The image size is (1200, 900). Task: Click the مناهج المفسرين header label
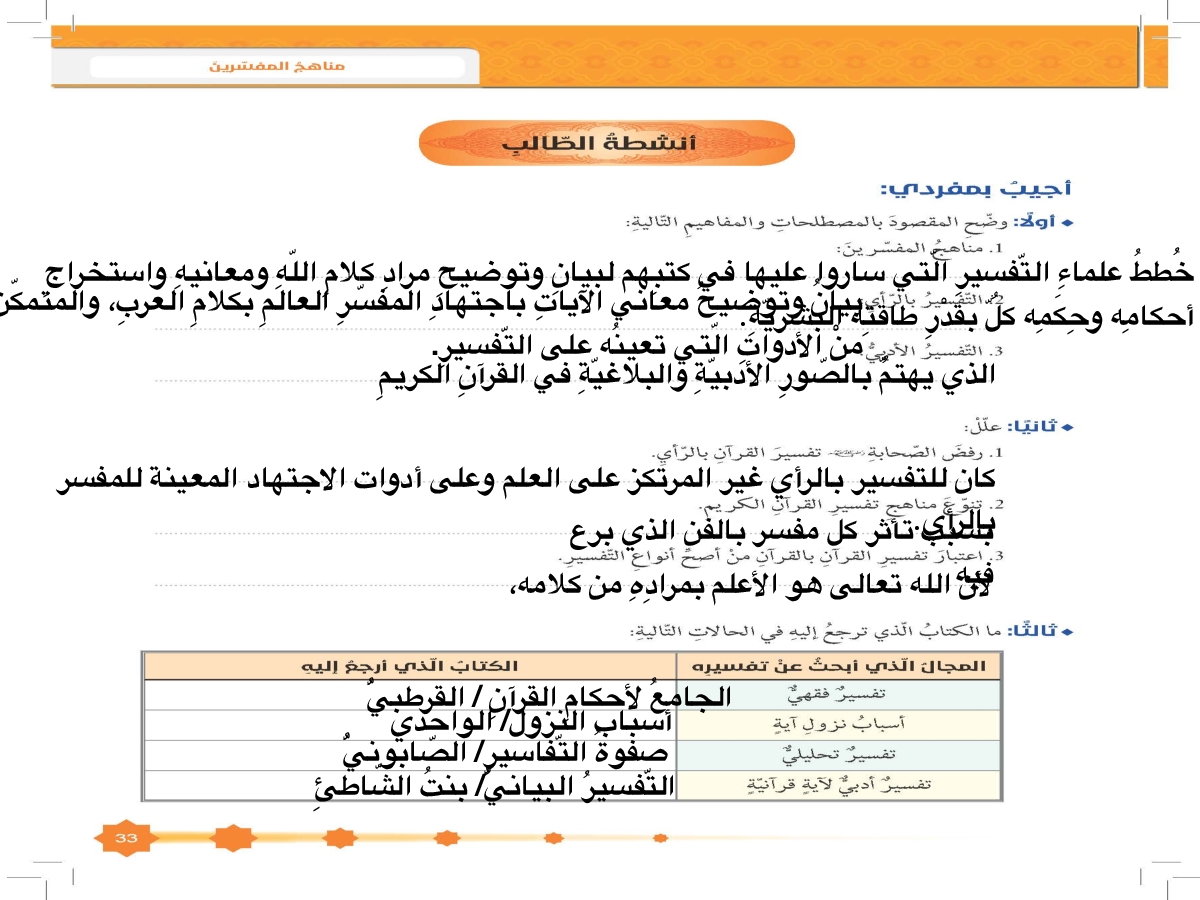pyautogui.click(x=277, y=67)
